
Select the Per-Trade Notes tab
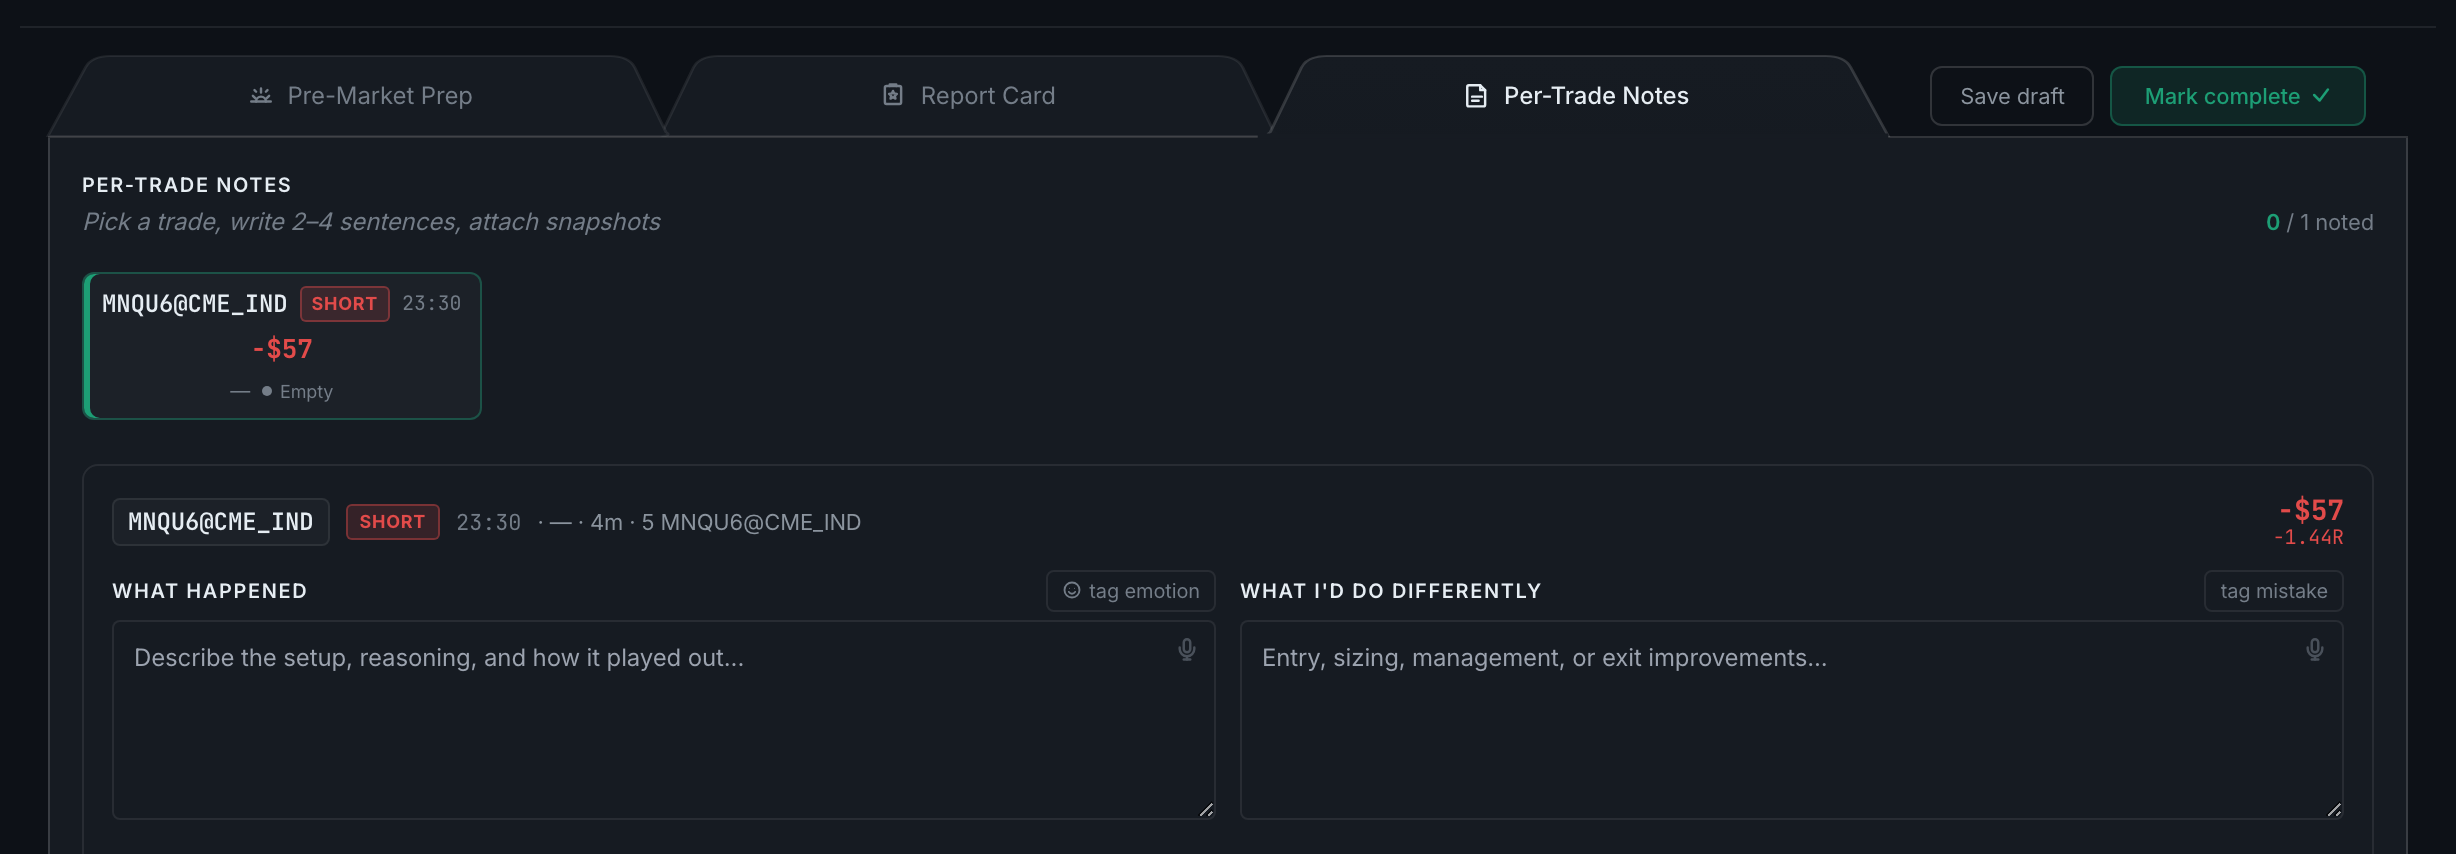coord(1577,96)
